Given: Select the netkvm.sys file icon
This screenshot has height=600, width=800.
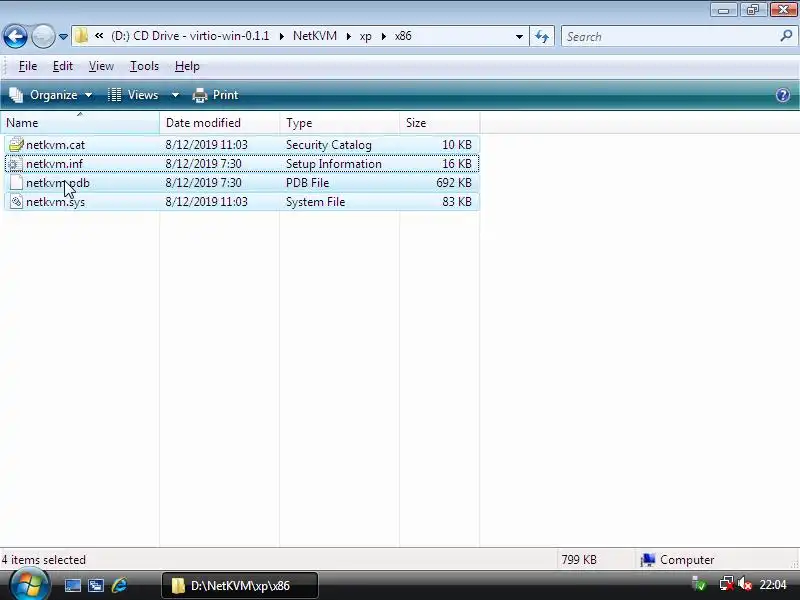Looking at the screenshot, I should point(16,202).
